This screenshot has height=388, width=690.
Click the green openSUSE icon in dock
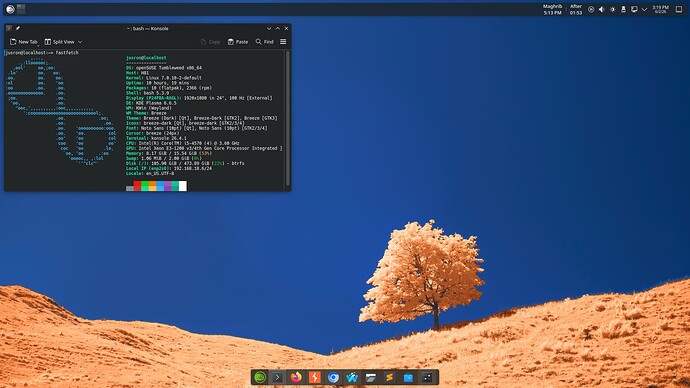(260, 377)
